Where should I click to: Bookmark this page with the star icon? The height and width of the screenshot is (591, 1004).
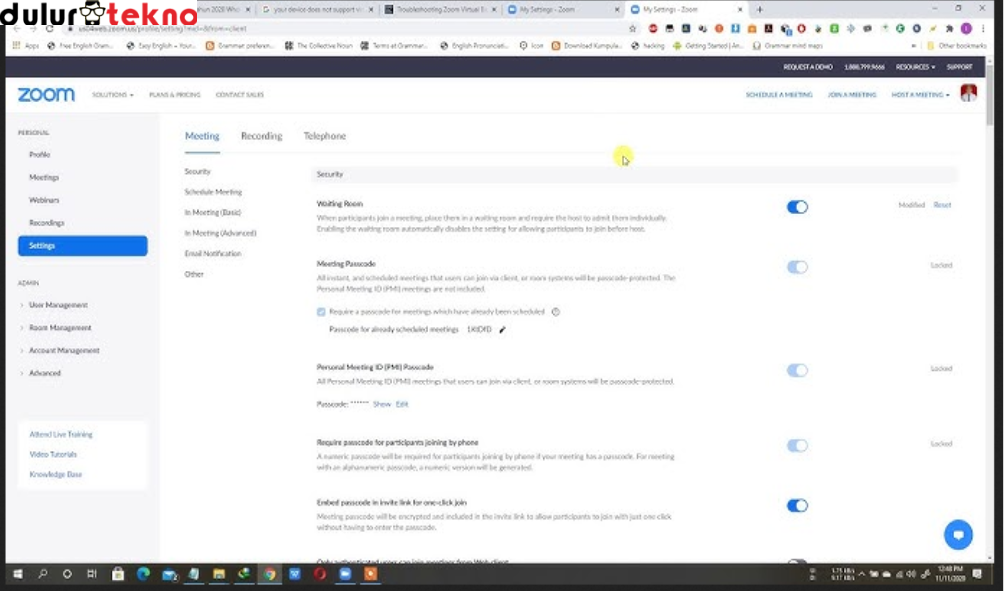[633, 29]
